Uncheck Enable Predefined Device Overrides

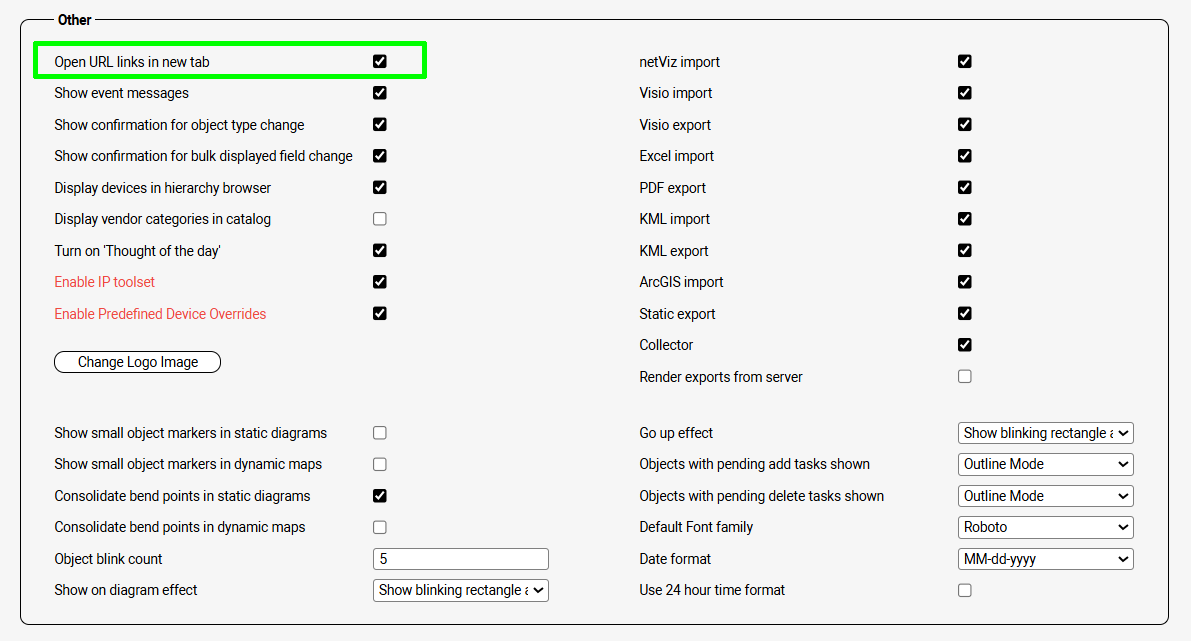pyautogui.click(x=380, y=313)
